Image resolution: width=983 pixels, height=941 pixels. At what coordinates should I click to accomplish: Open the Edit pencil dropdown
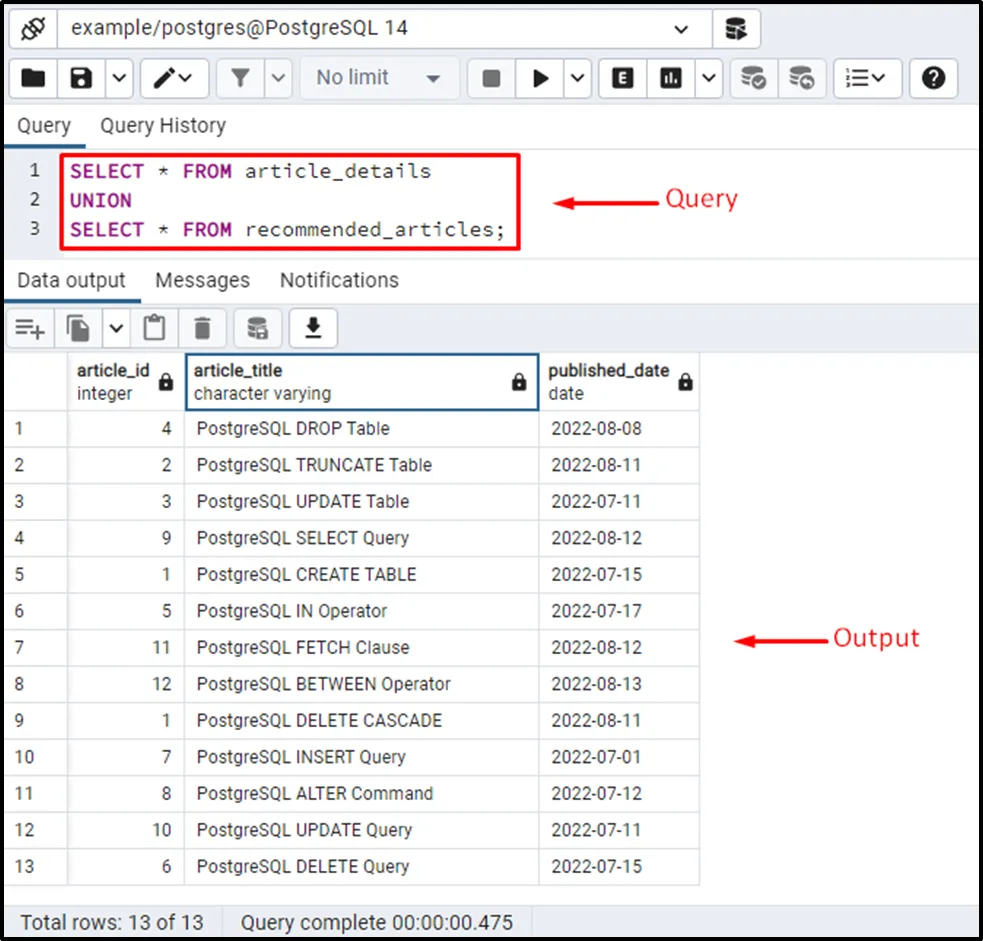point(174,78)
